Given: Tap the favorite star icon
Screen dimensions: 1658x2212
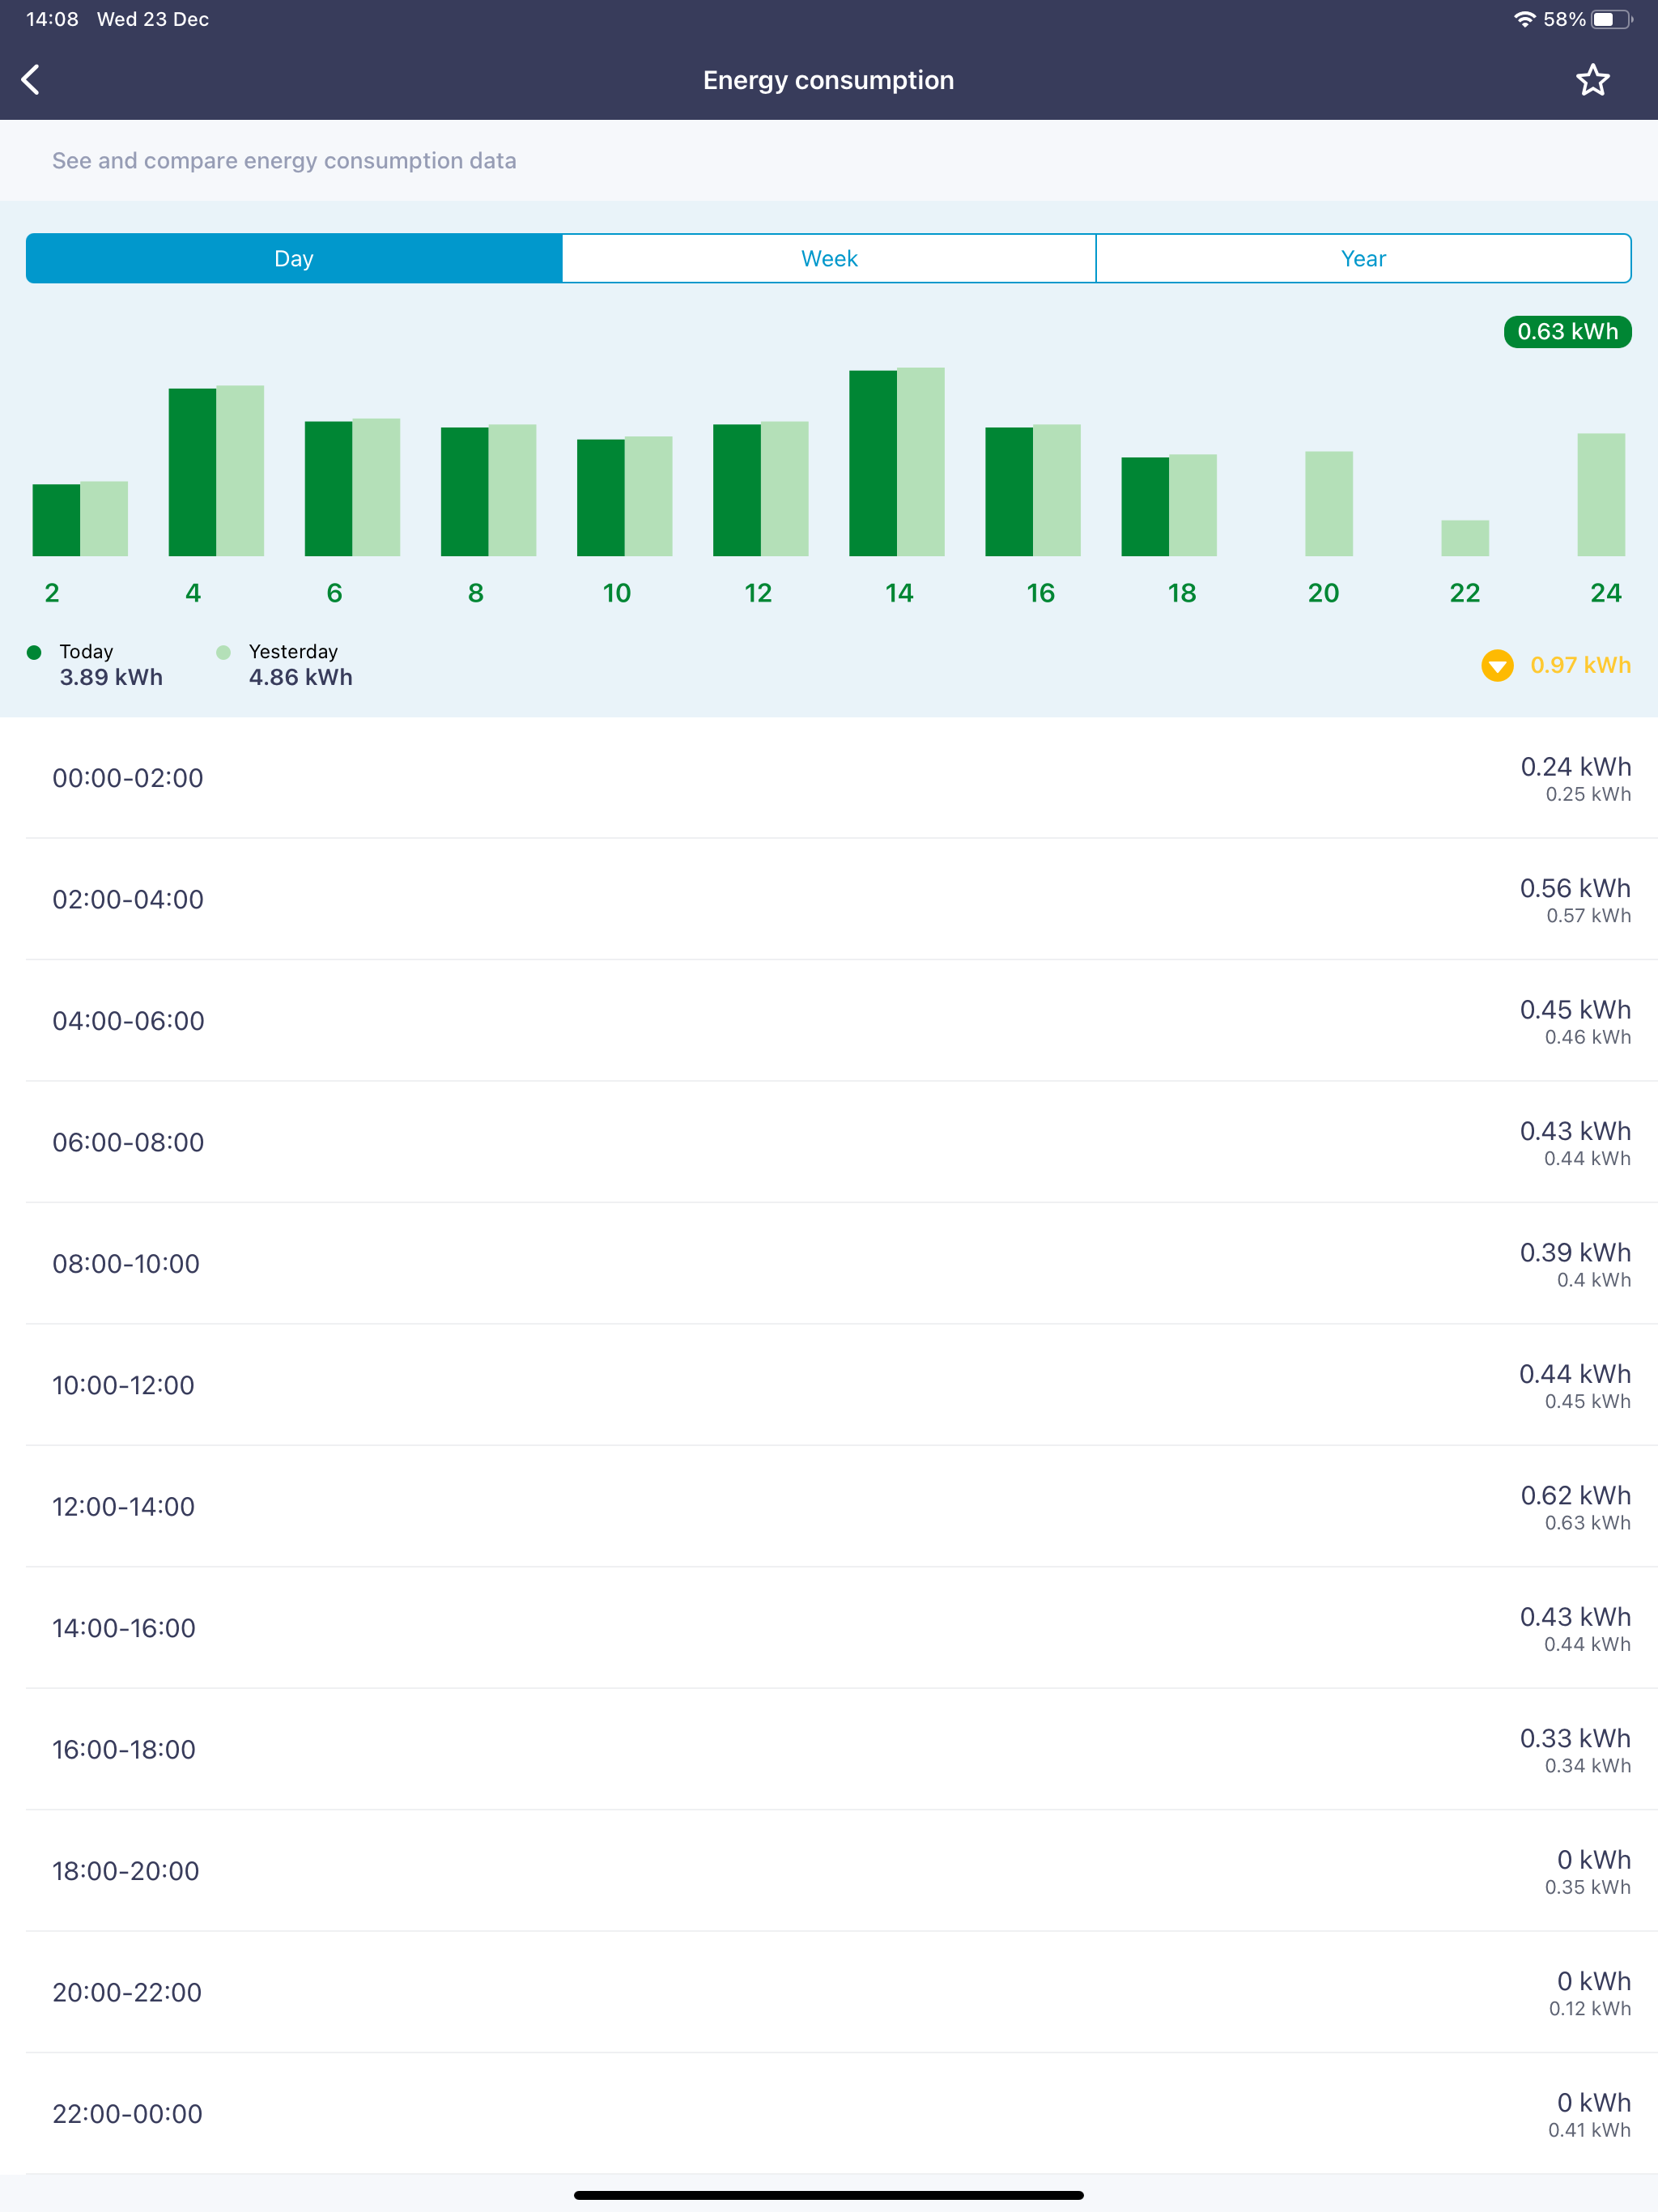Looking at the screenshot, I should coord(1592,80).
